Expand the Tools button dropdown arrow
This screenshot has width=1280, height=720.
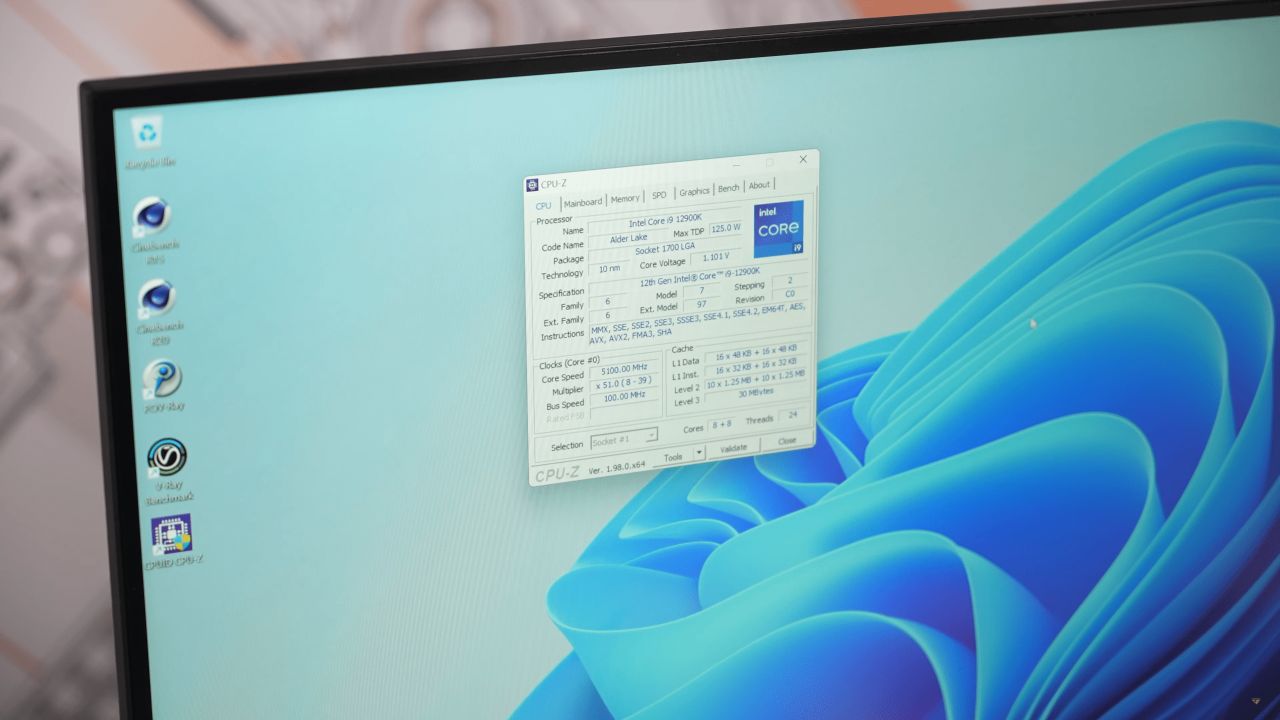point(699,452)
